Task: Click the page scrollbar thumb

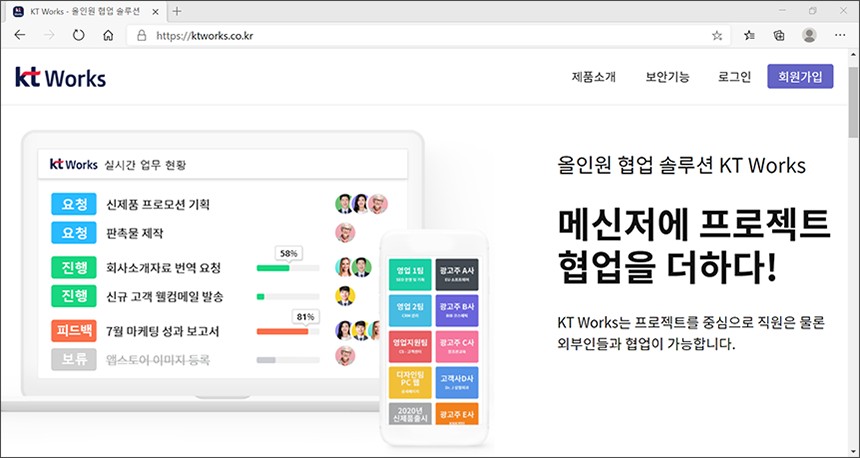Action: tap(853, 102)
